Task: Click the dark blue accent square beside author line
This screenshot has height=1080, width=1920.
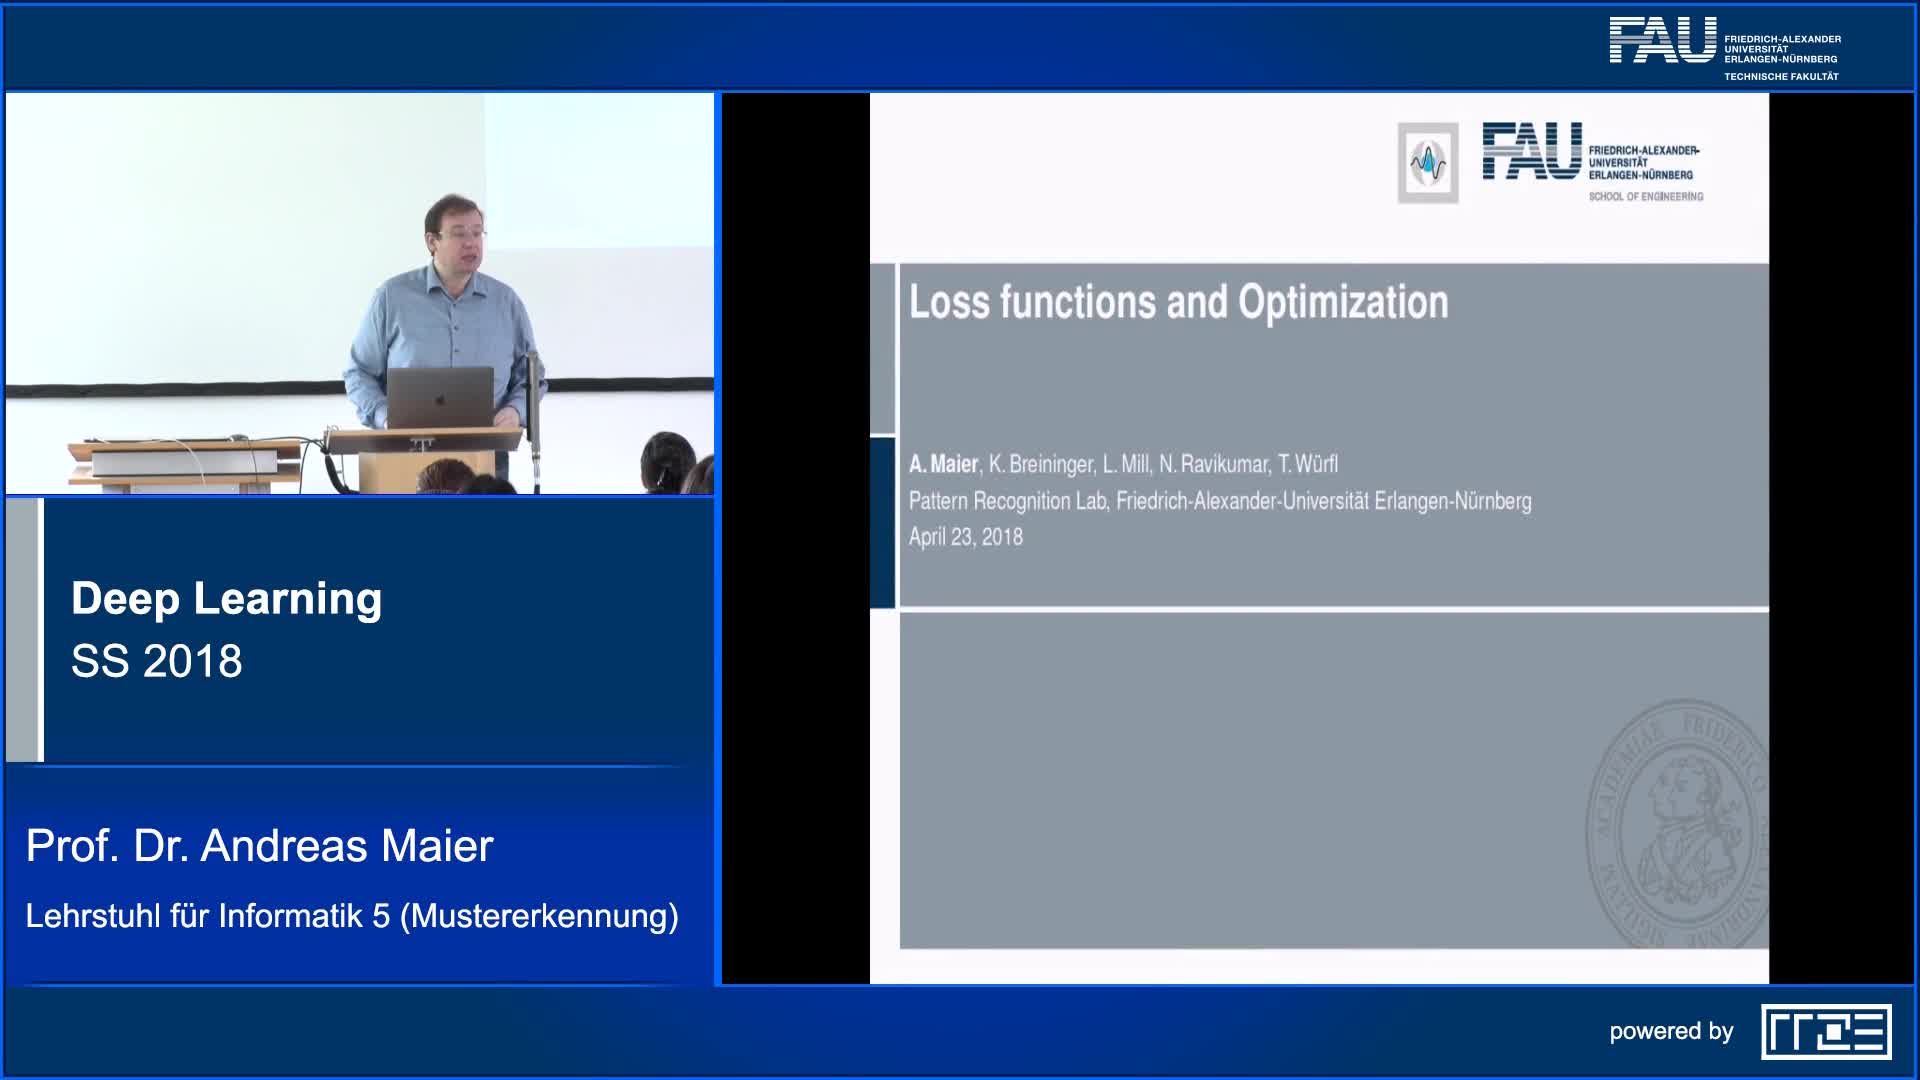Action: click(882, 522)
